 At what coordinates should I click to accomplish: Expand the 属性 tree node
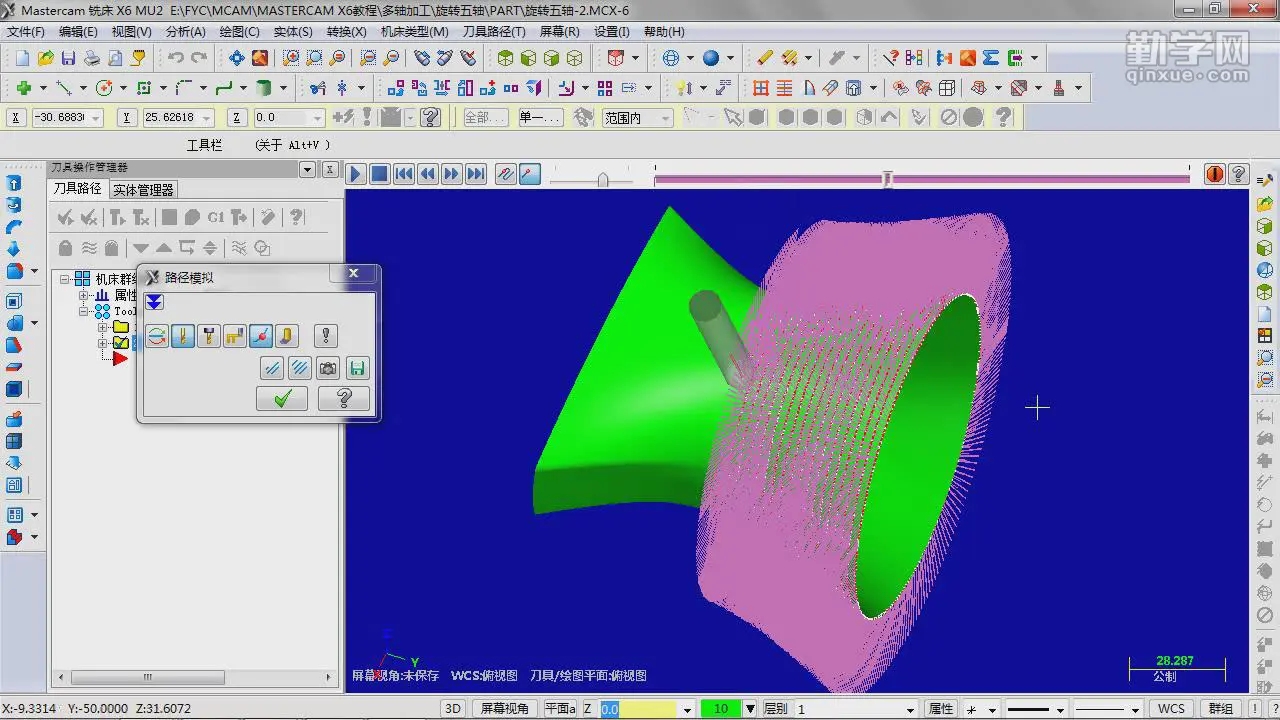pos(85,296)
